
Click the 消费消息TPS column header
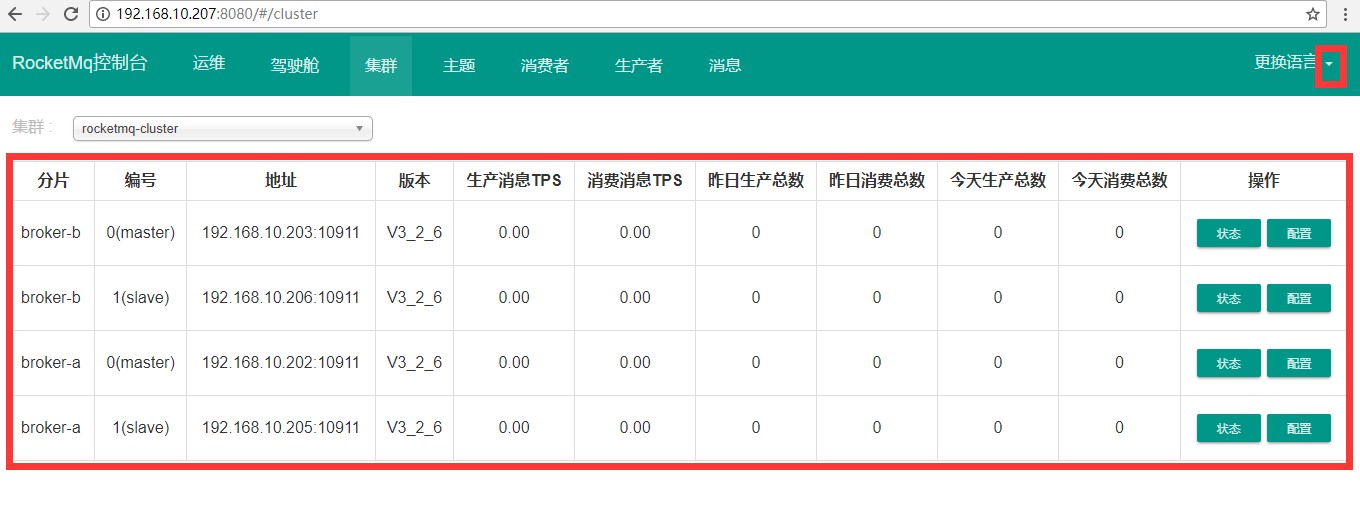[635, 181]
